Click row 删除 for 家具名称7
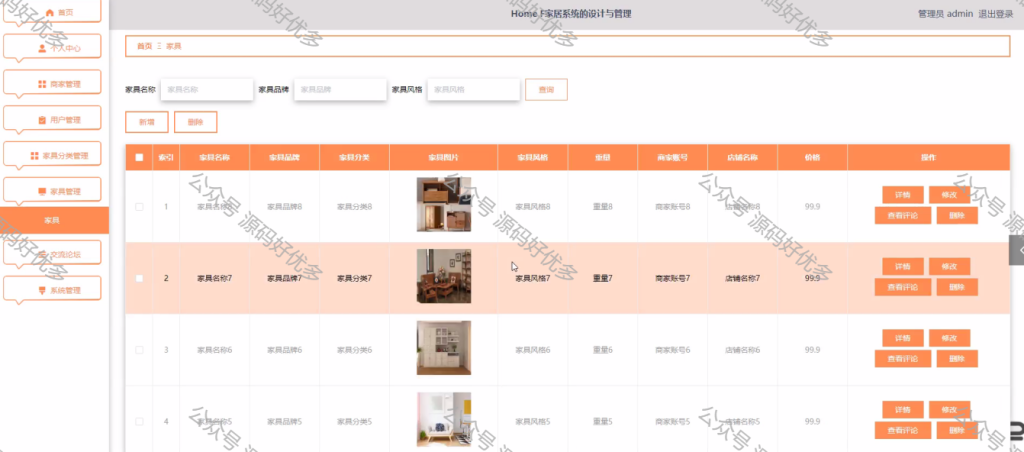1024x452 pixels. click(x=957, y=287)
